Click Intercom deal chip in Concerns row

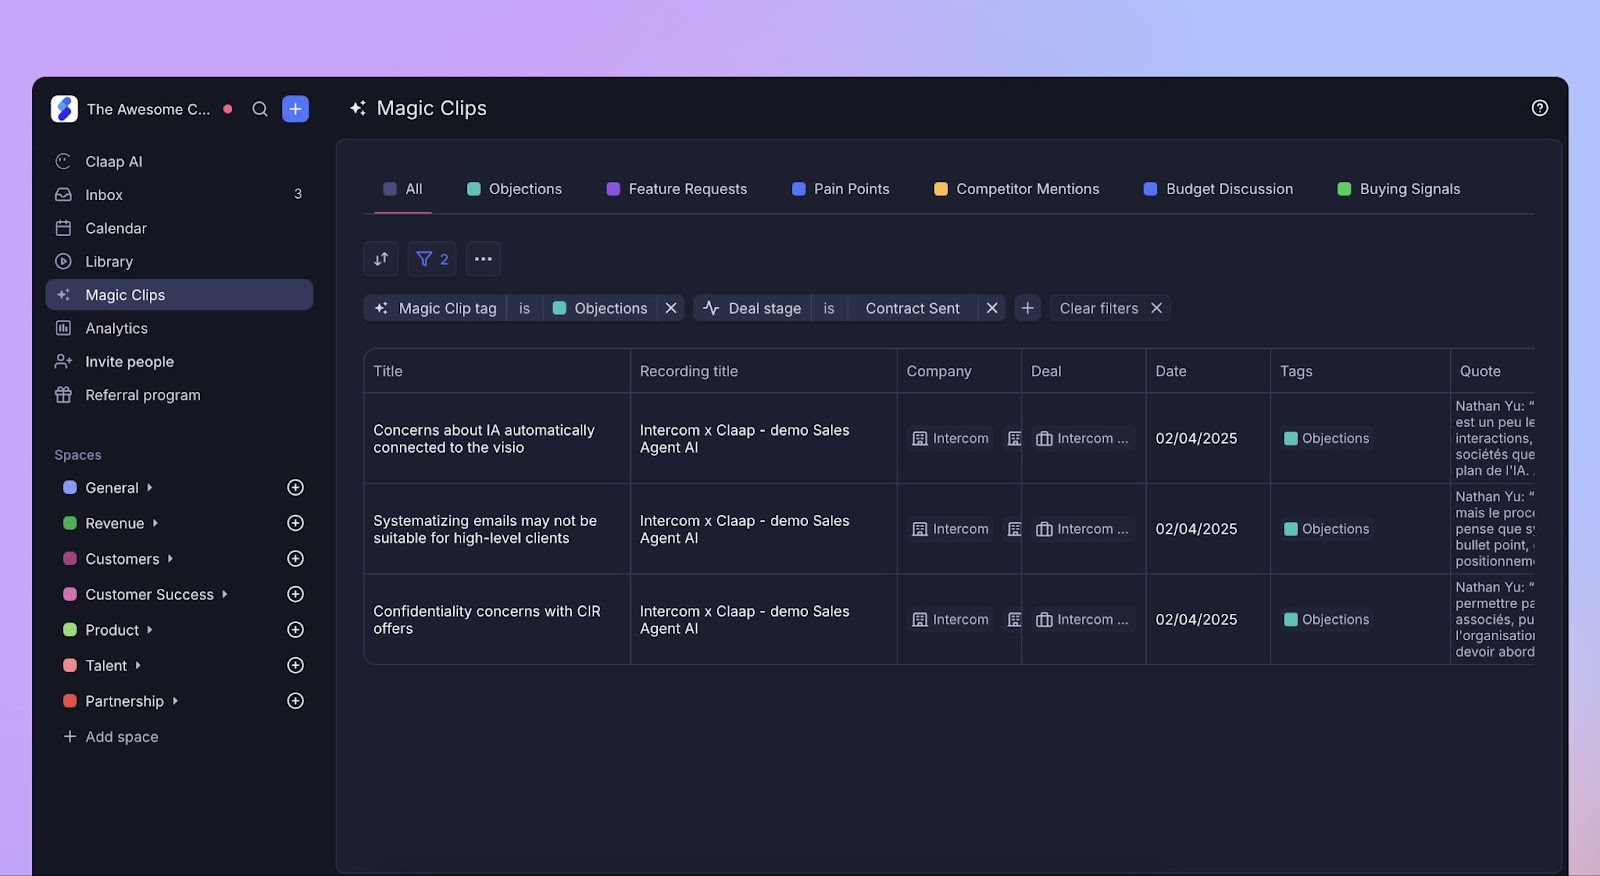(x=1083, y=439)
